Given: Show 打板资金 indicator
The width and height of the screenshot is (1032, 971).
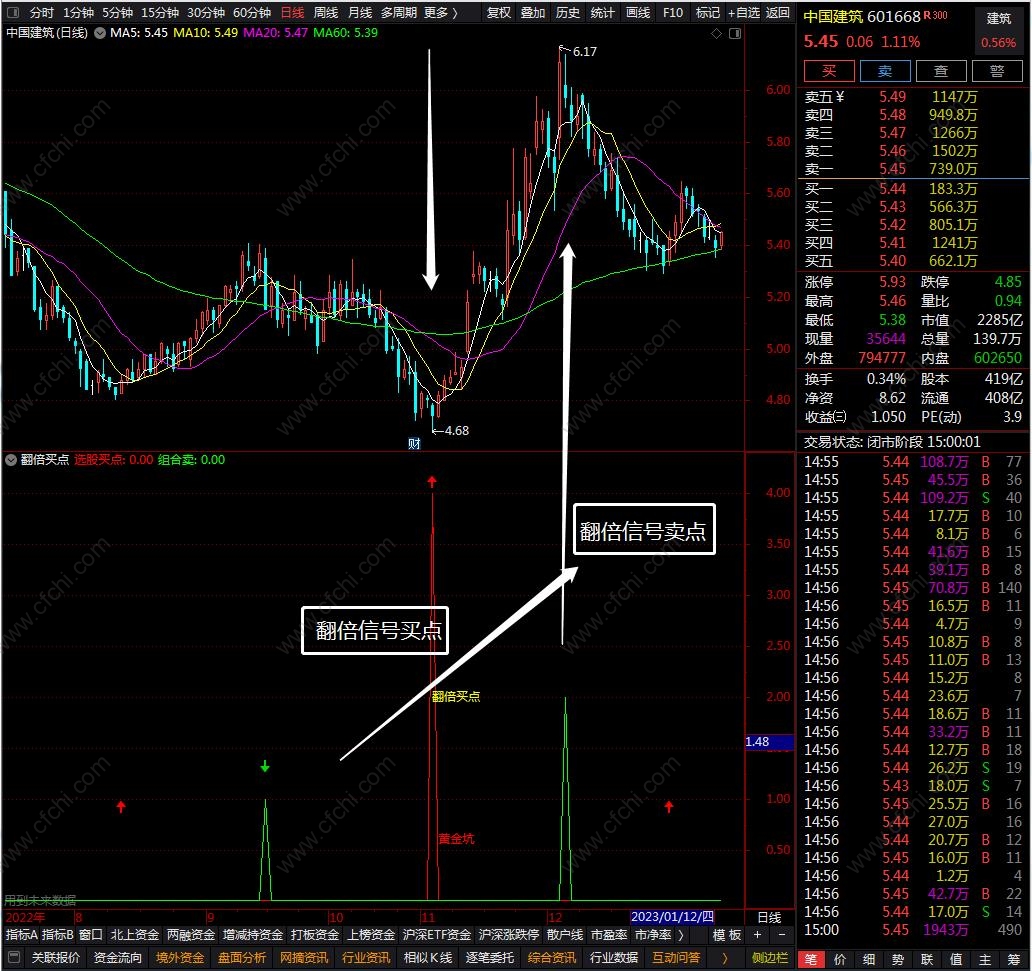Looking at the screenshot, I should click(315, 935).
